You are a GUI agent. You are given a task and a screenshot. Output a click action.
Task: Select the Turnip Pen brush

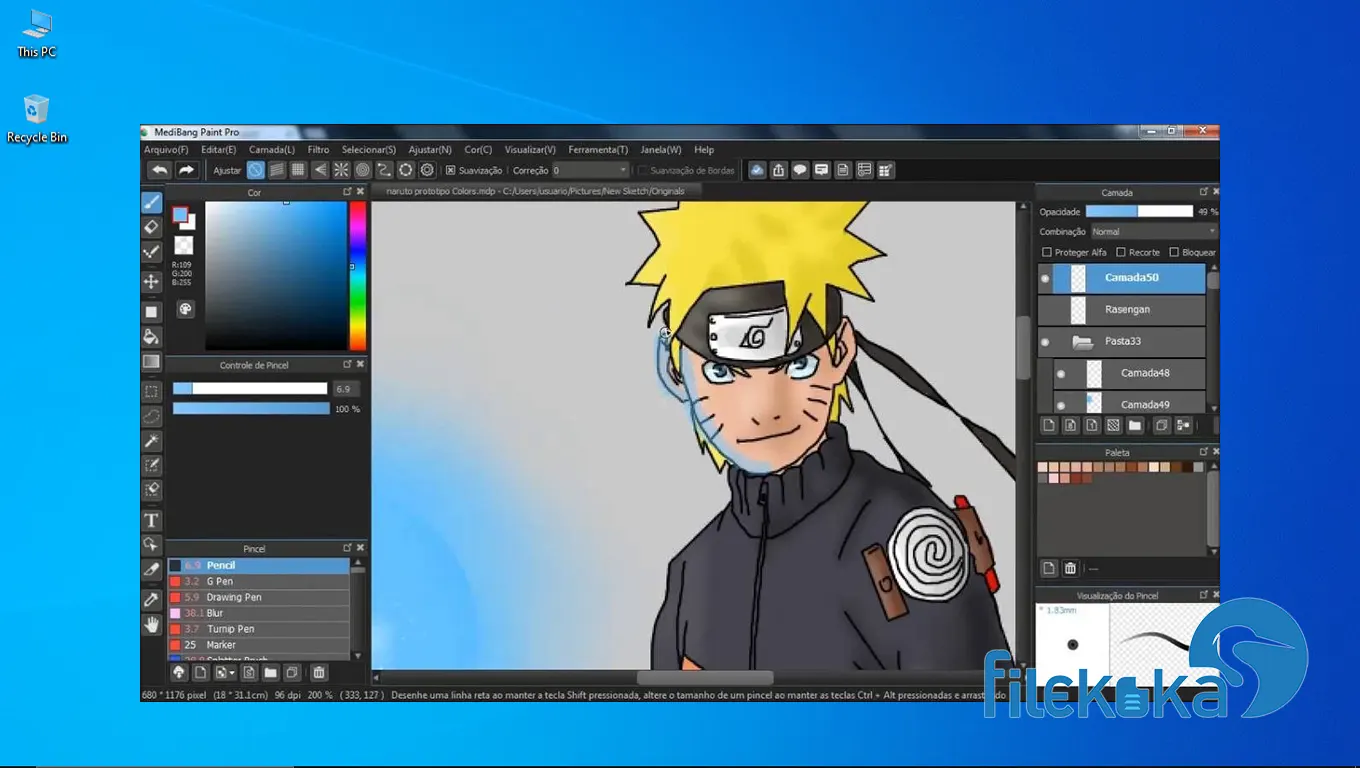[x=258, y=629]
